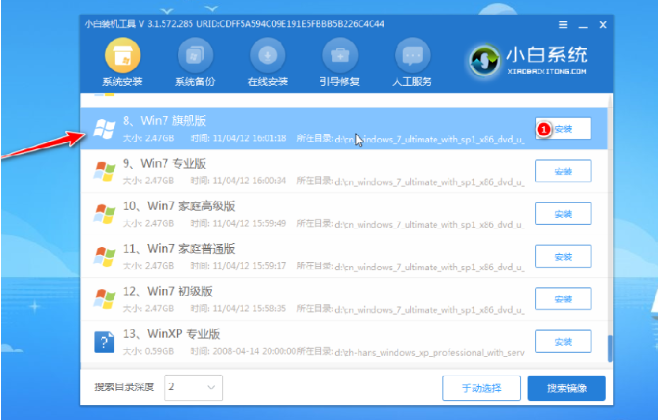
Task: Click WinXP path d:\zh-hans_windows_xp_professional text
Action: point(430,352)
